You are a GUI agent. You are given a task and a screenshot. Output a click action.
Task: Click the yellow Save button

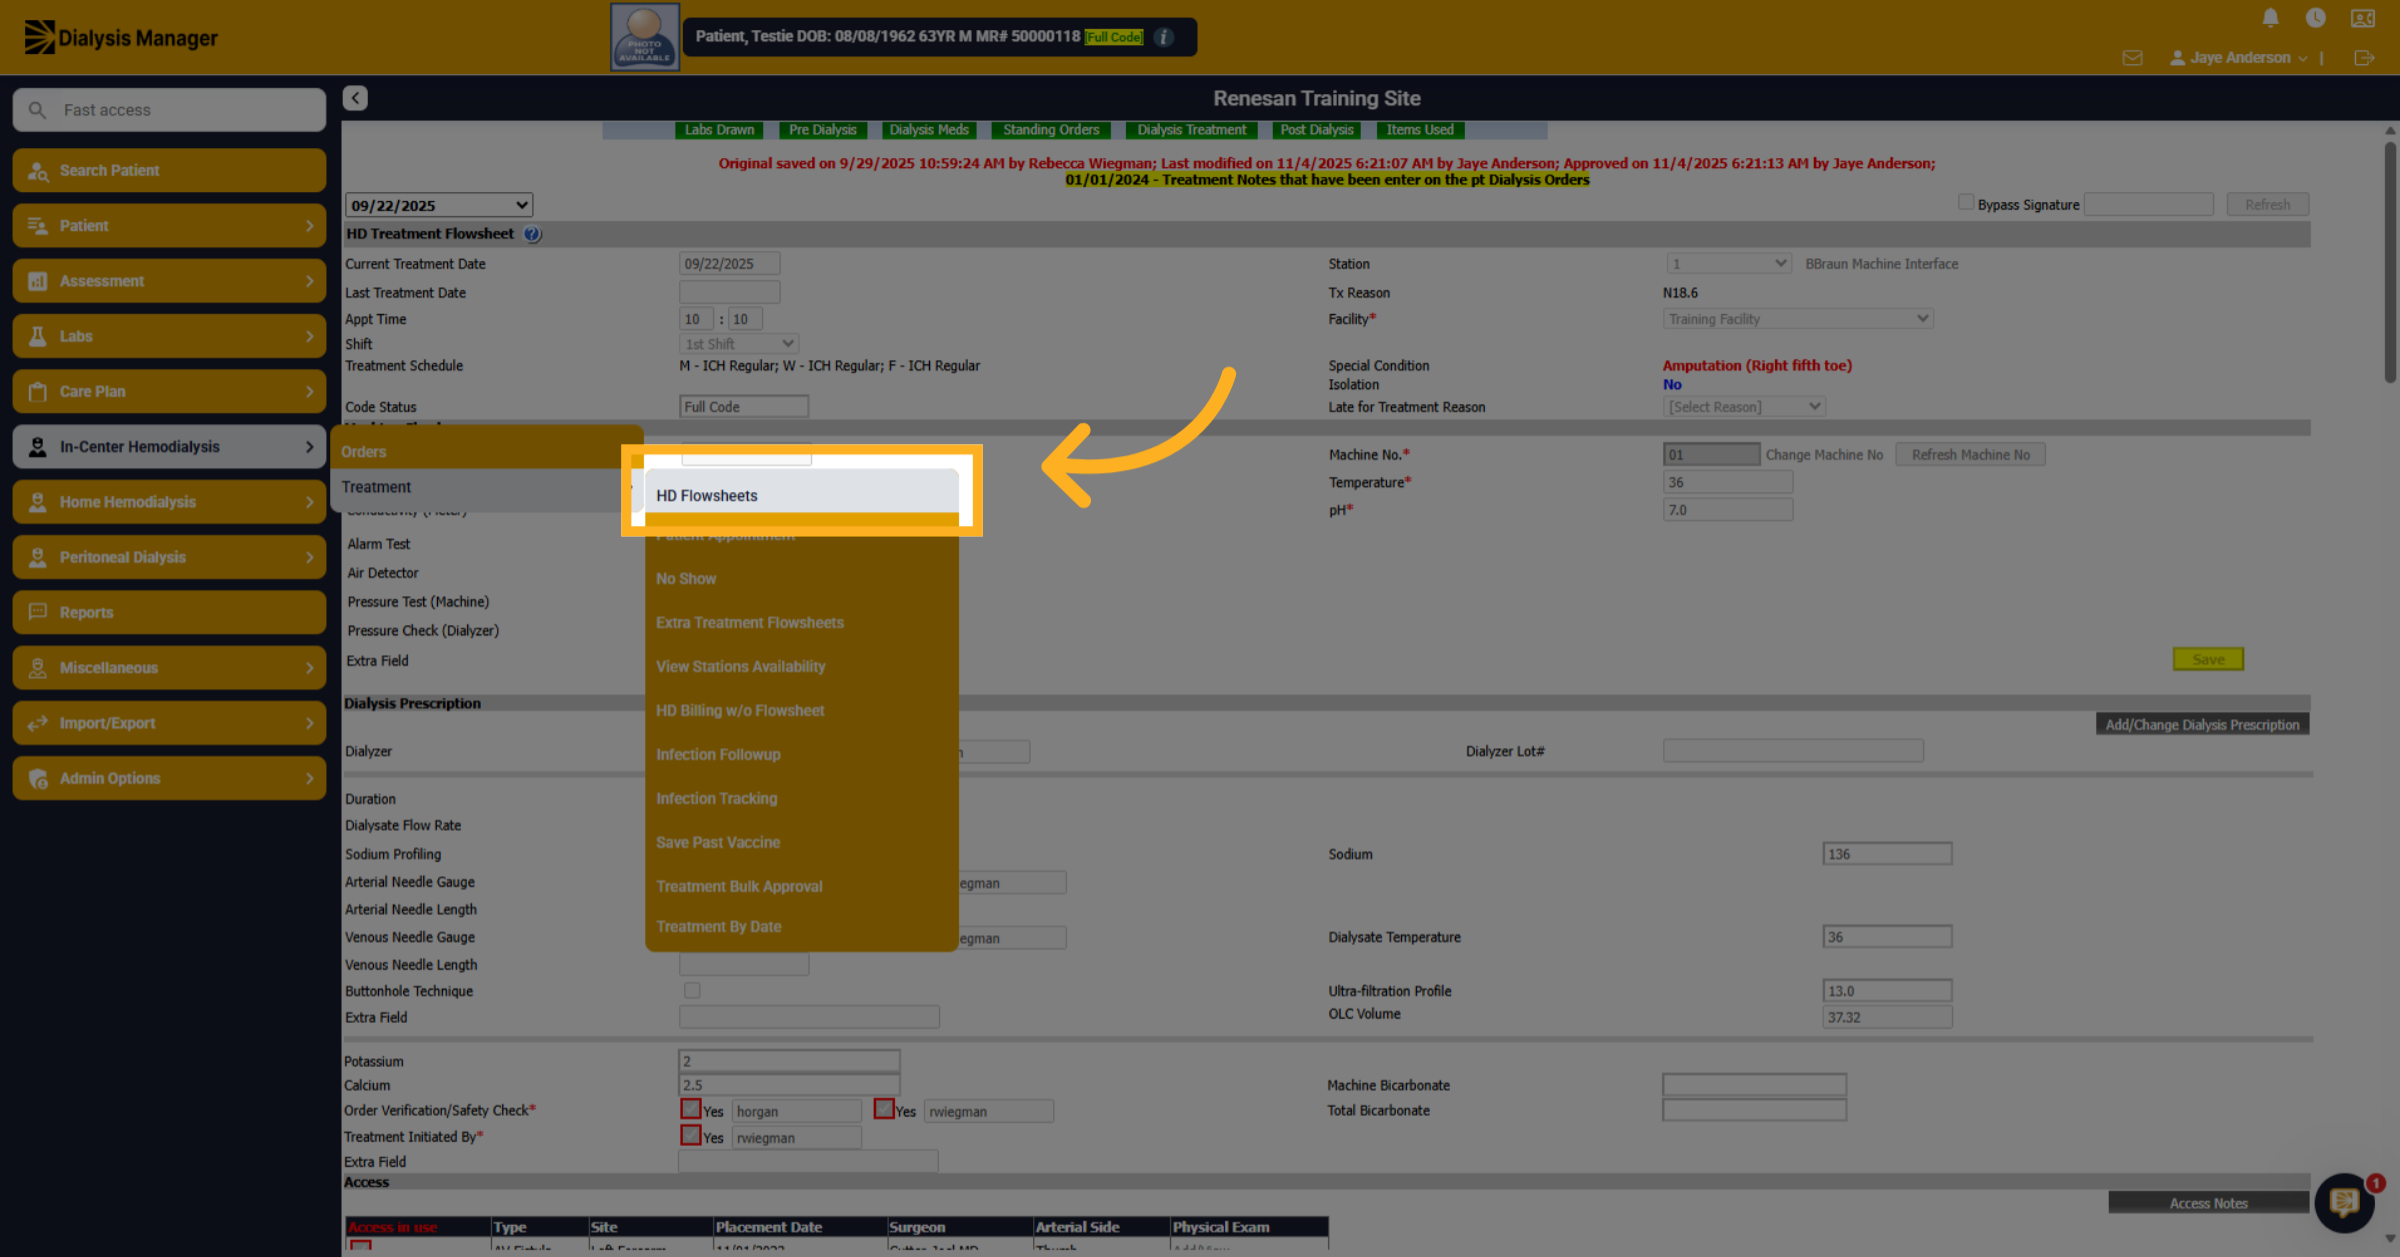tap(2208, 659)
